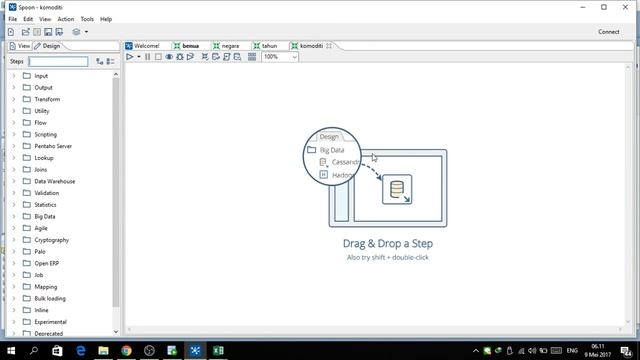Screen dimensions: 640x360
Task: Select the Validation tree item
Action: [x=47, y=193]
